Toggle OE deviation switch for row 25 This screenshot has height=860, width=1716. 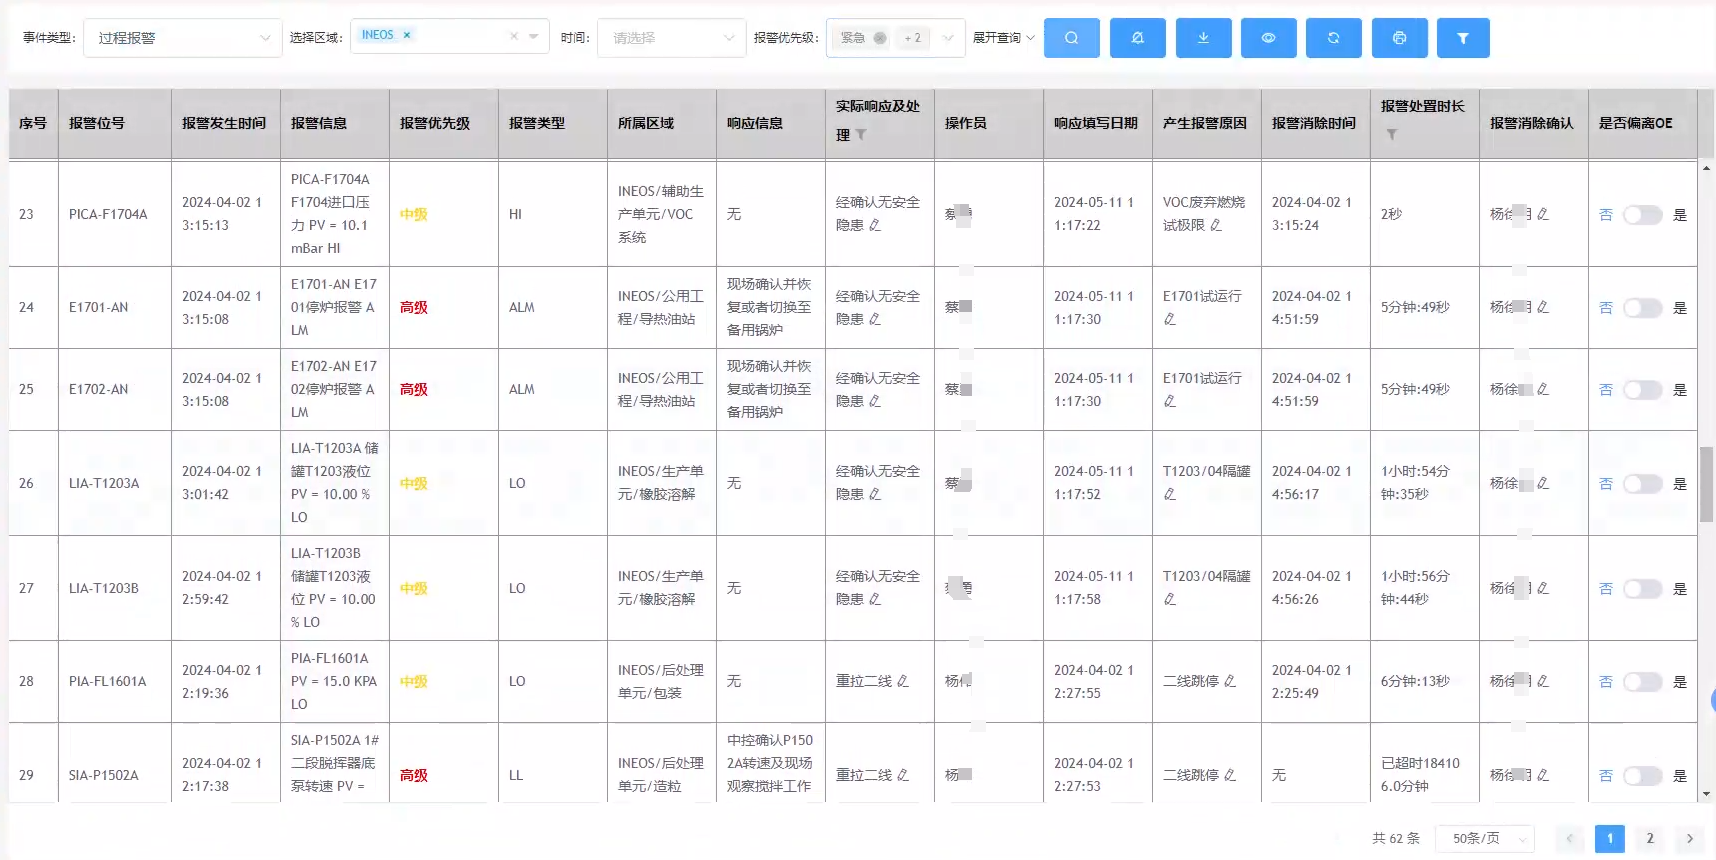pos(1642,390)
